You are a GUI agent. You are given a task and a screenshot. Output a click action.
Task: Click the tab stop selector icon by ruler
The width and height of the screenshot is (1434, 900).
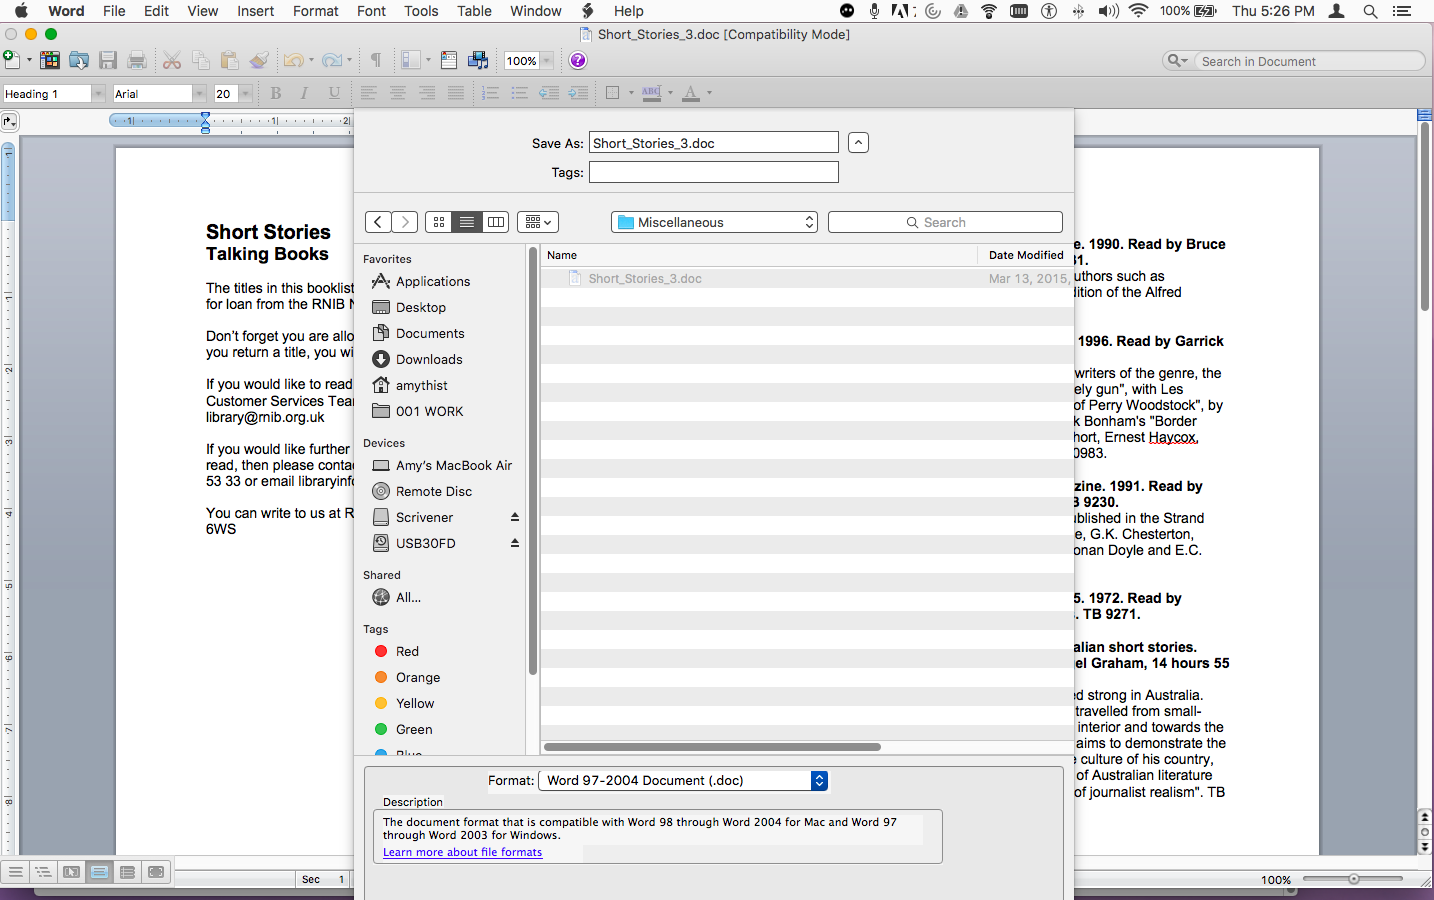pyautogui.click(x=9, y=121)
